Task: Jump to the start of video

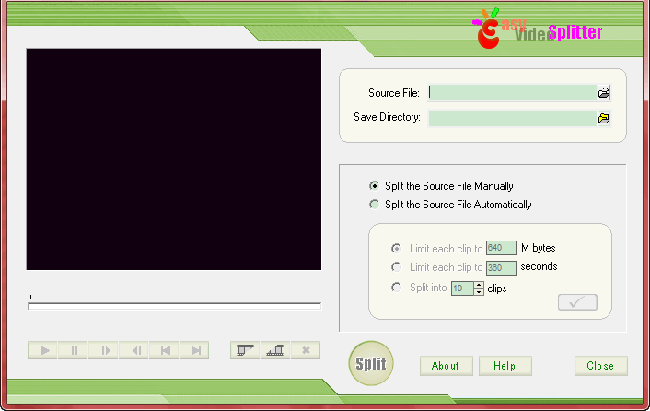Action: coord(164,350)
